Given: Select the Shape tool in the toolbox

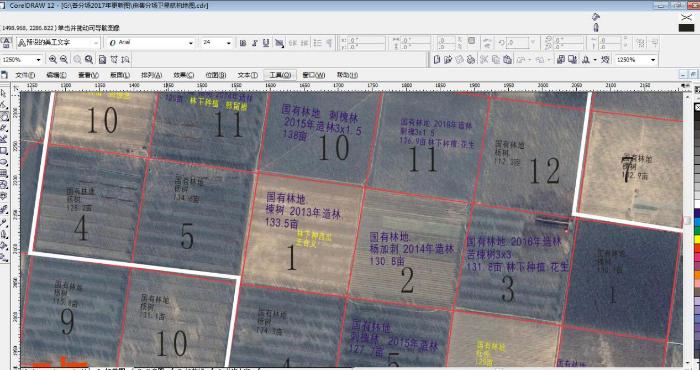Looking at the screenshot, I should click(x=4, y=105).
